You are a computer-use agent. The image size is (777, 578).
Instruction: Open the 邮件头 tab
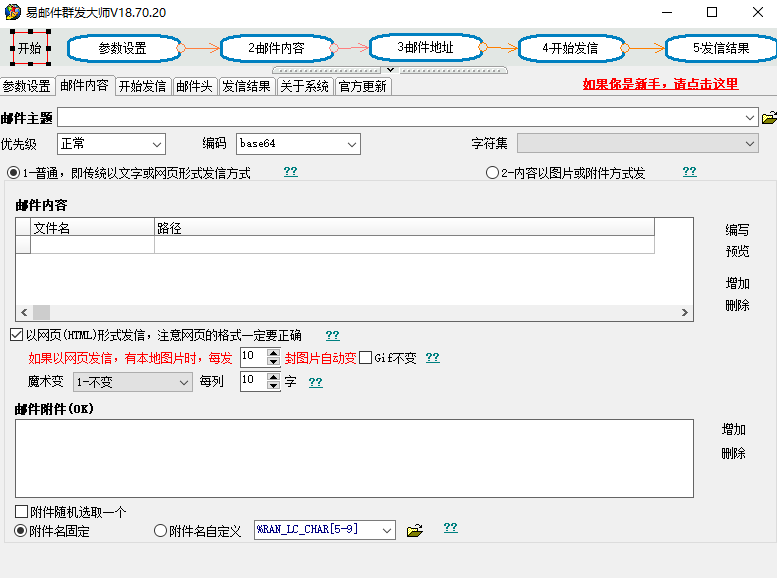[x=194, y=86]
